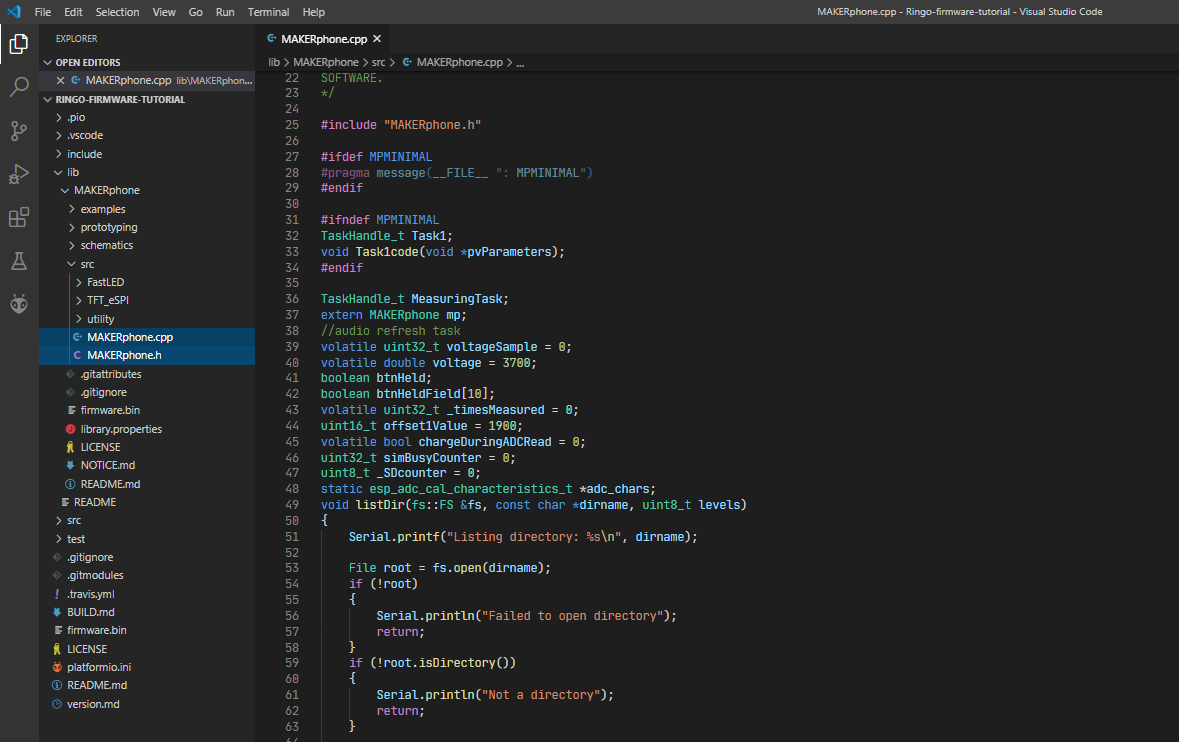Open the Help menu
This screenshot has width=1179, height=742.
[x=314, y=12]
